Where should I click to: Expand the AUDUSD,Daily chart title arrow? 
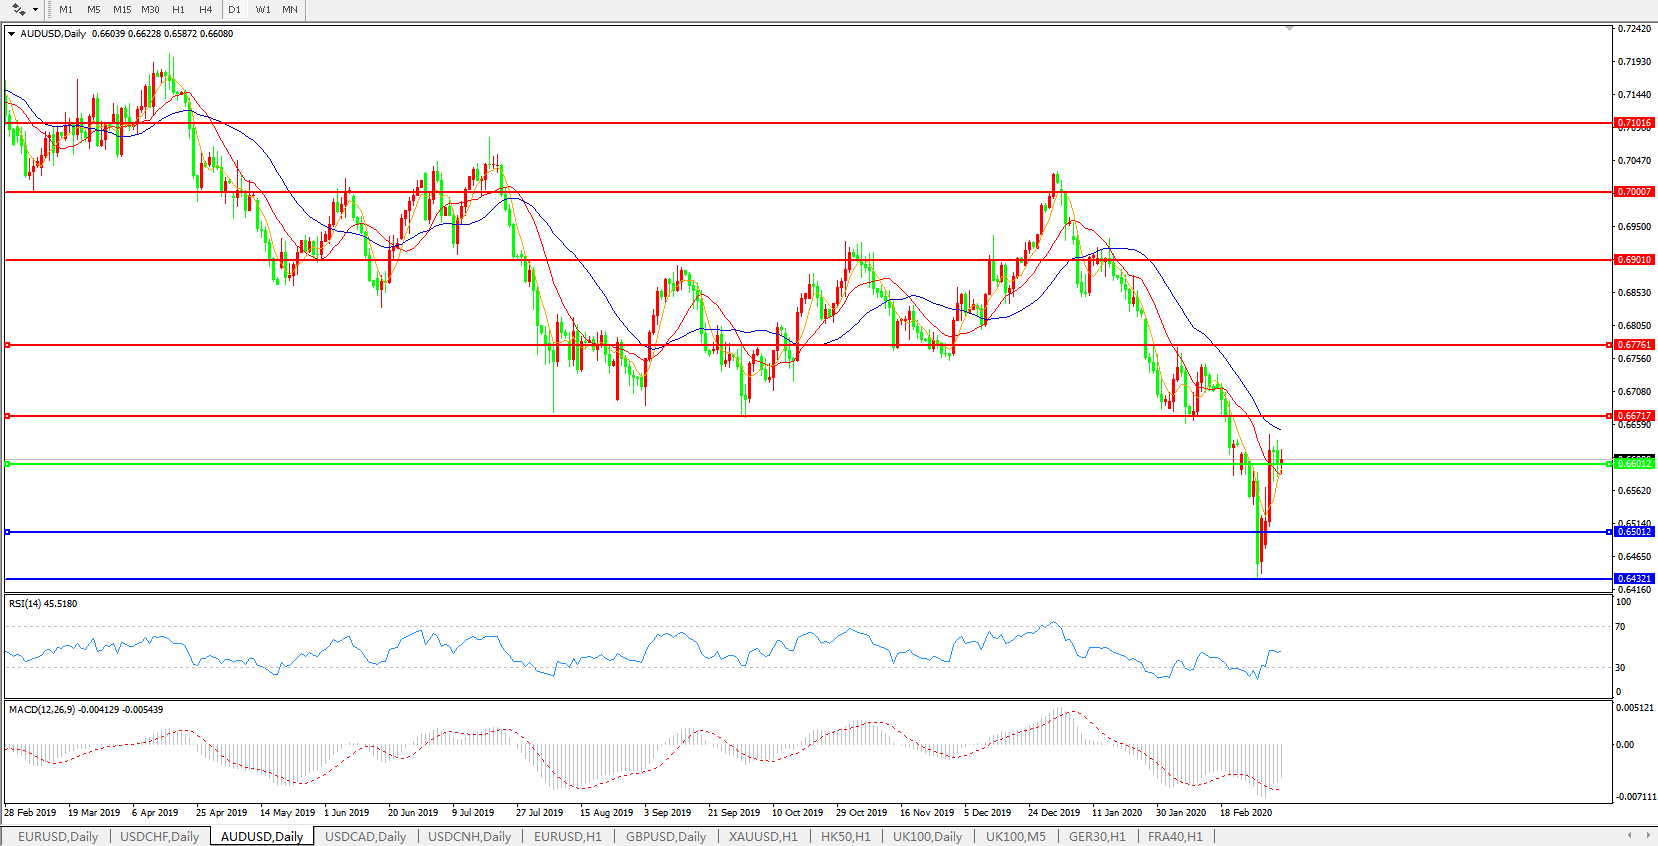(x=12, y=34)
